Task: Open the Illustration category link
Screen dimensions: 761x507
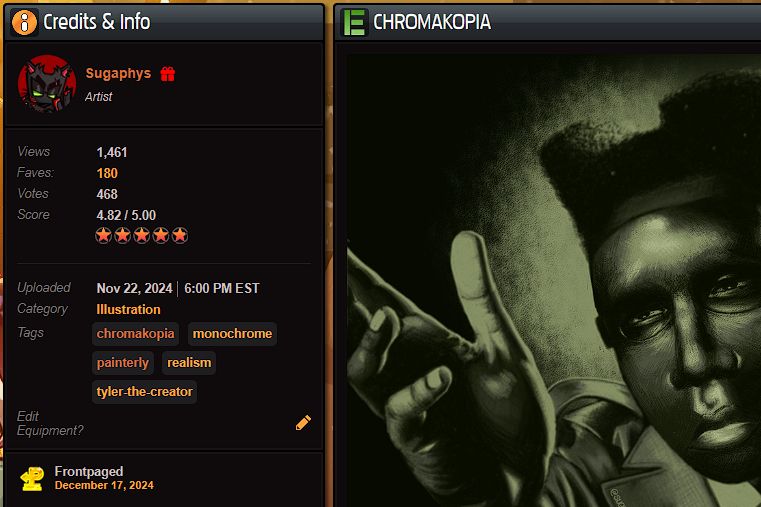Action: click(x=129, y=310)
